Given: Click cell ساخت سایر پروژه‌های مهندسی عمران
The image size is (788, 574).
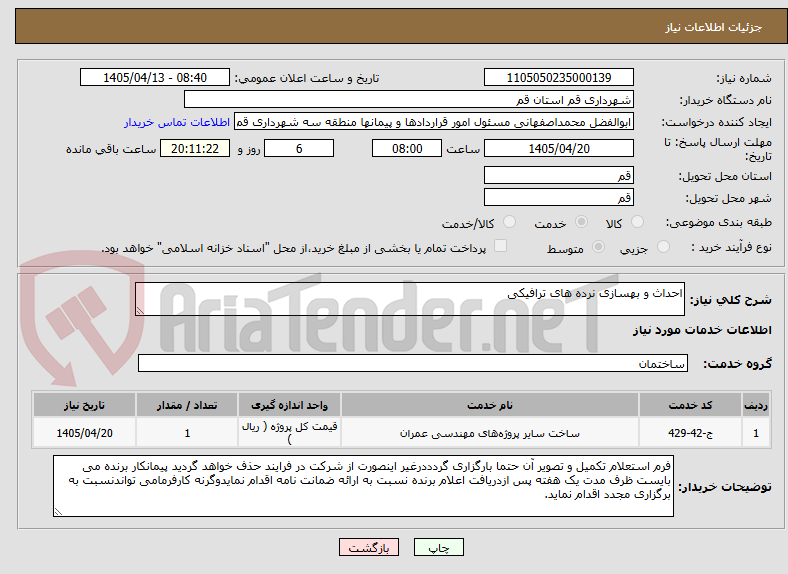Looking at the screenshot, I should coord(490,433).
